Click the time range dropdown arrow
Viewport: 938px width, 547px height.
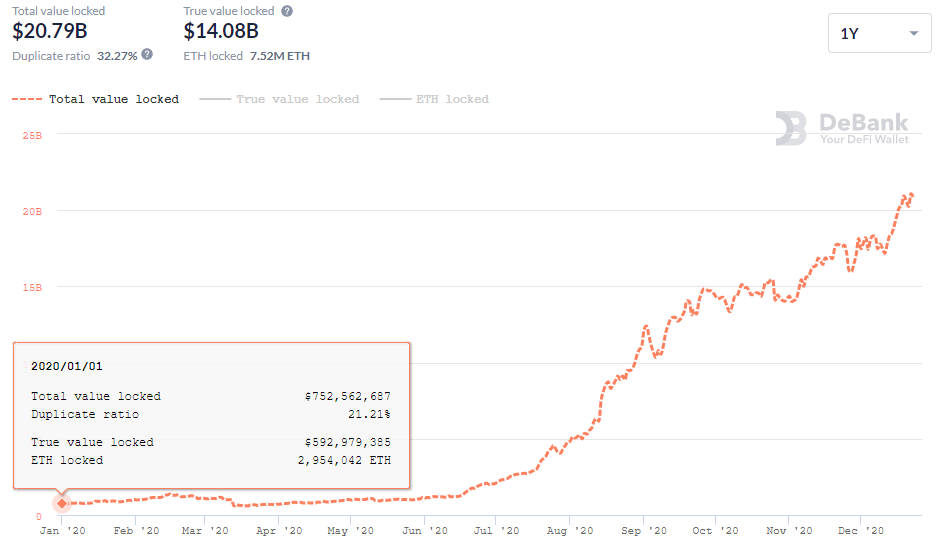pyautogui.click(x=913, y=34)
